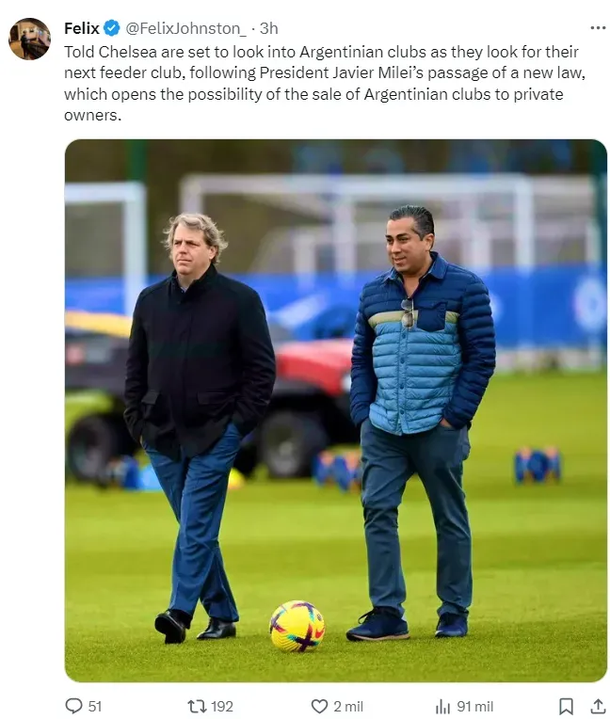This screenshot has height=719, width=610.
Task: Click the 51 replies count
Action: [95, 706]
